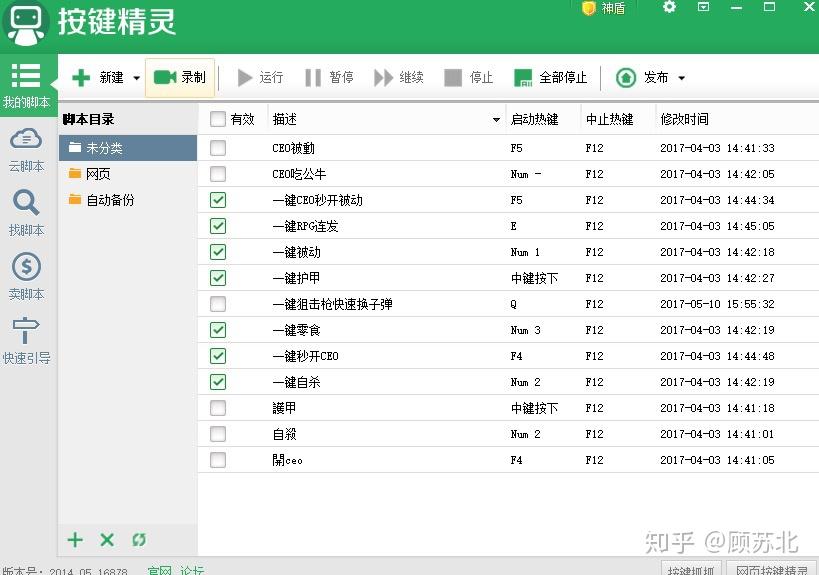Uncheck the 一键CEO秒开被动 script

coord(218,200)
